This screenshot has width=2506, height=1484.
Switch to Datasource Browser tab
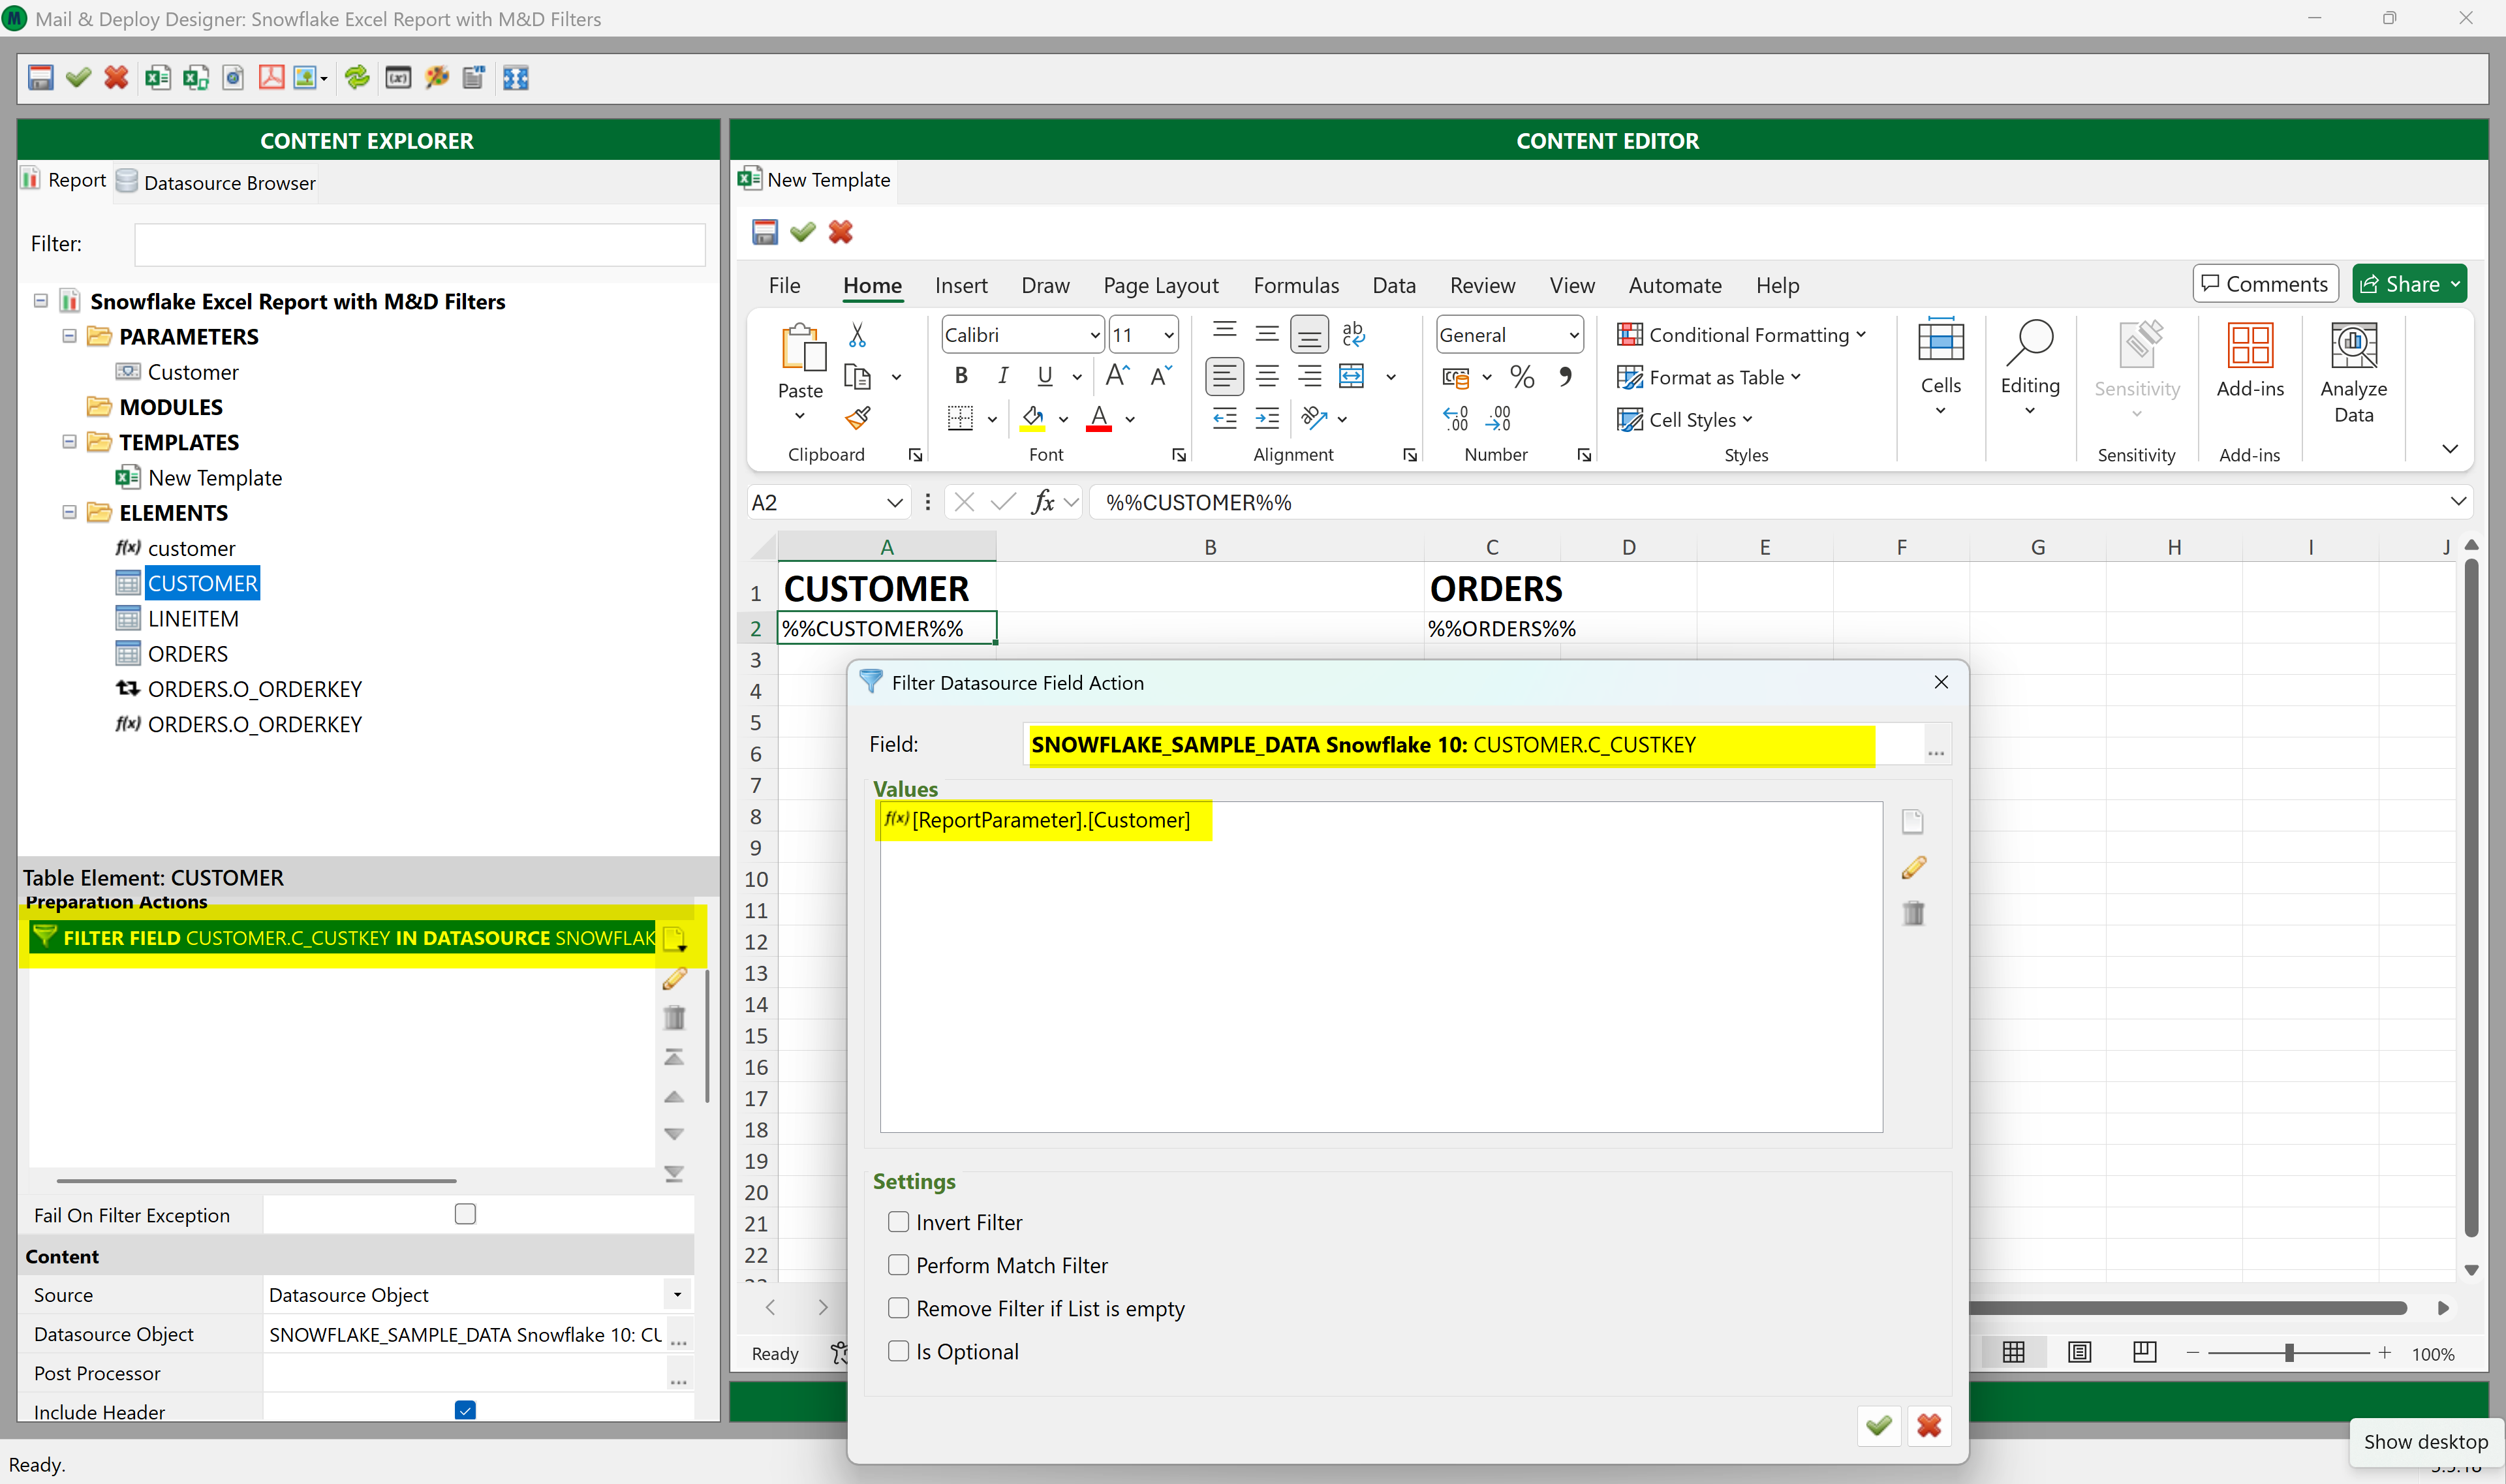pos(217,182)
